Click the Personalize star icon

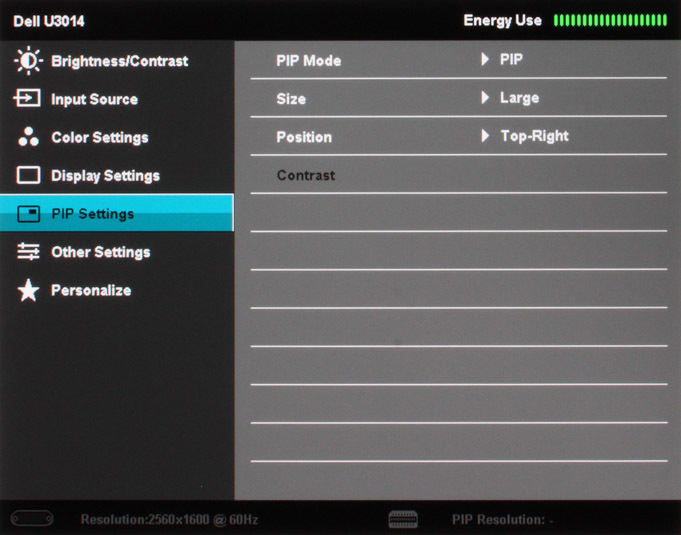pos(28,290)
